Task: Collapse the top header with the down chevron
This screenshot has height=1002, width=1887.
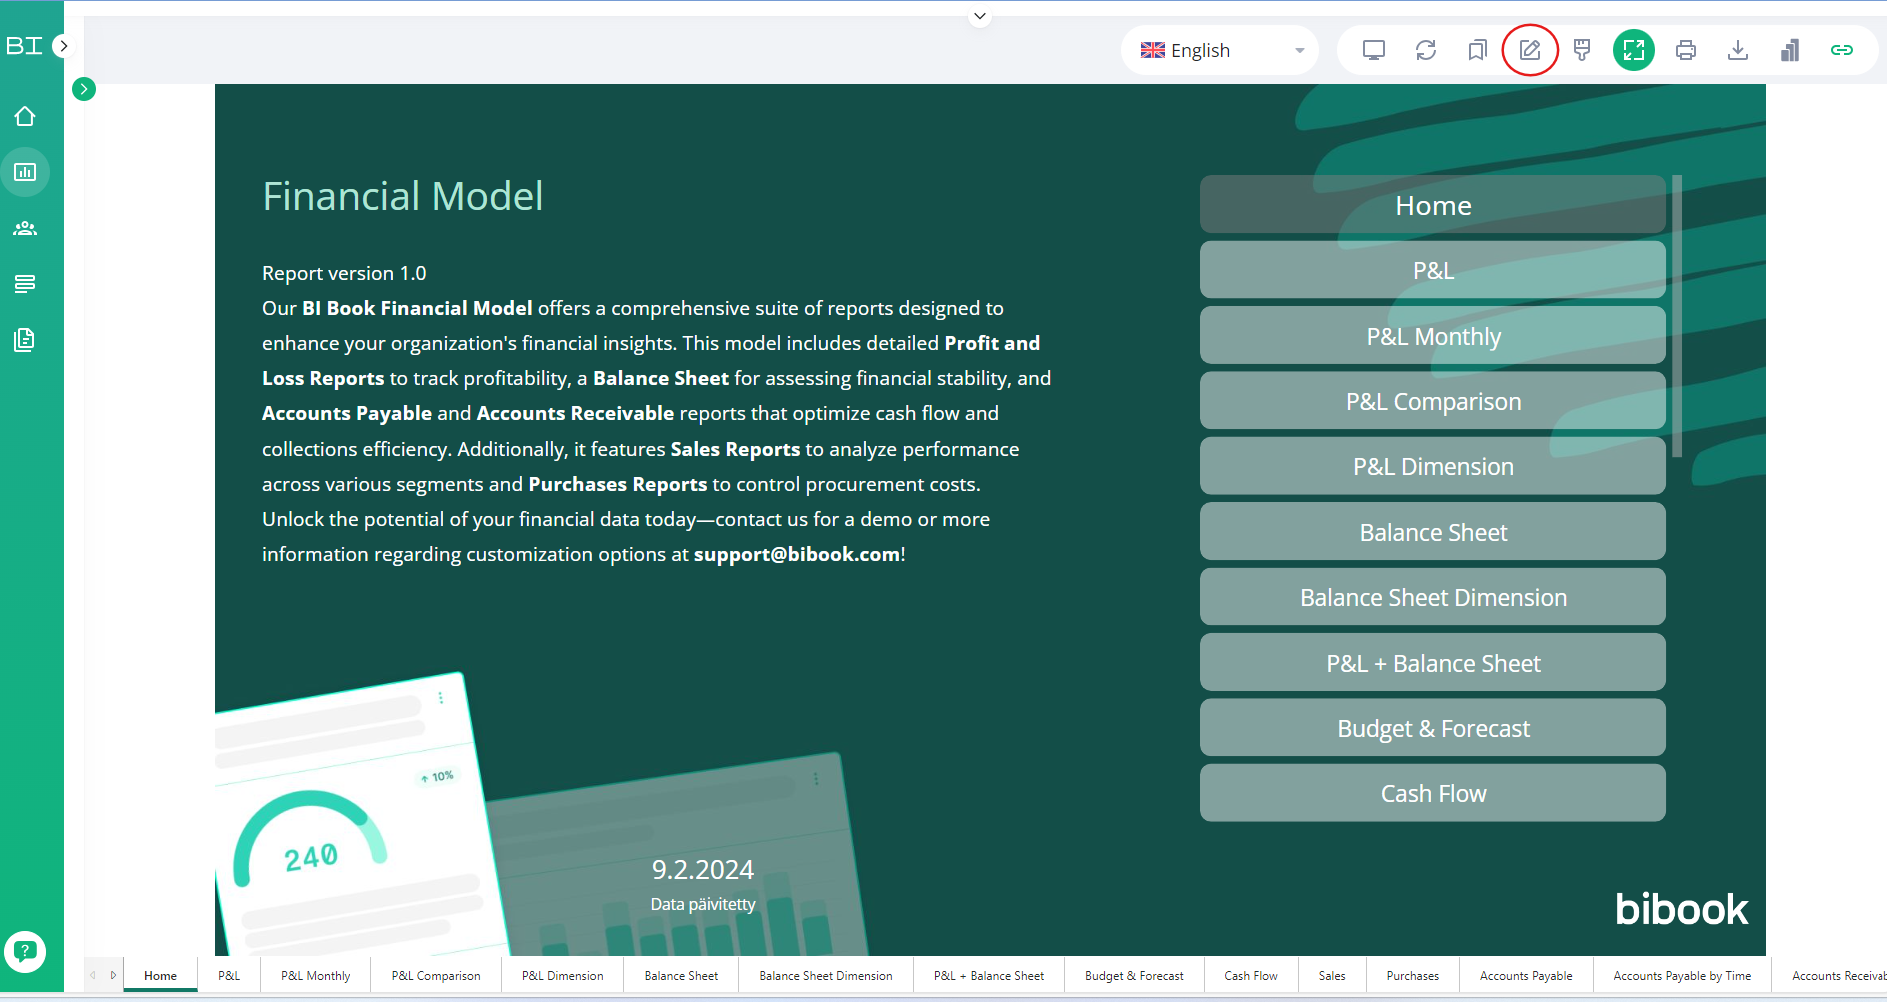Action: coord(980,16)
